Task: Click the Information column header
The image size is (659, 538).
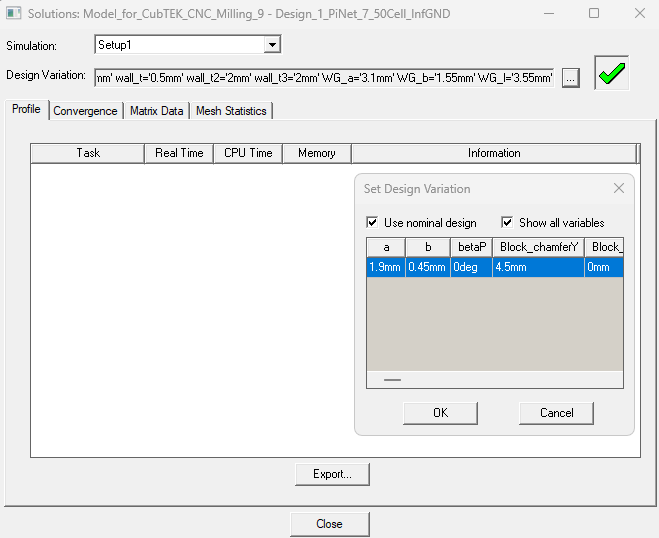Action: tap(494, 153)
